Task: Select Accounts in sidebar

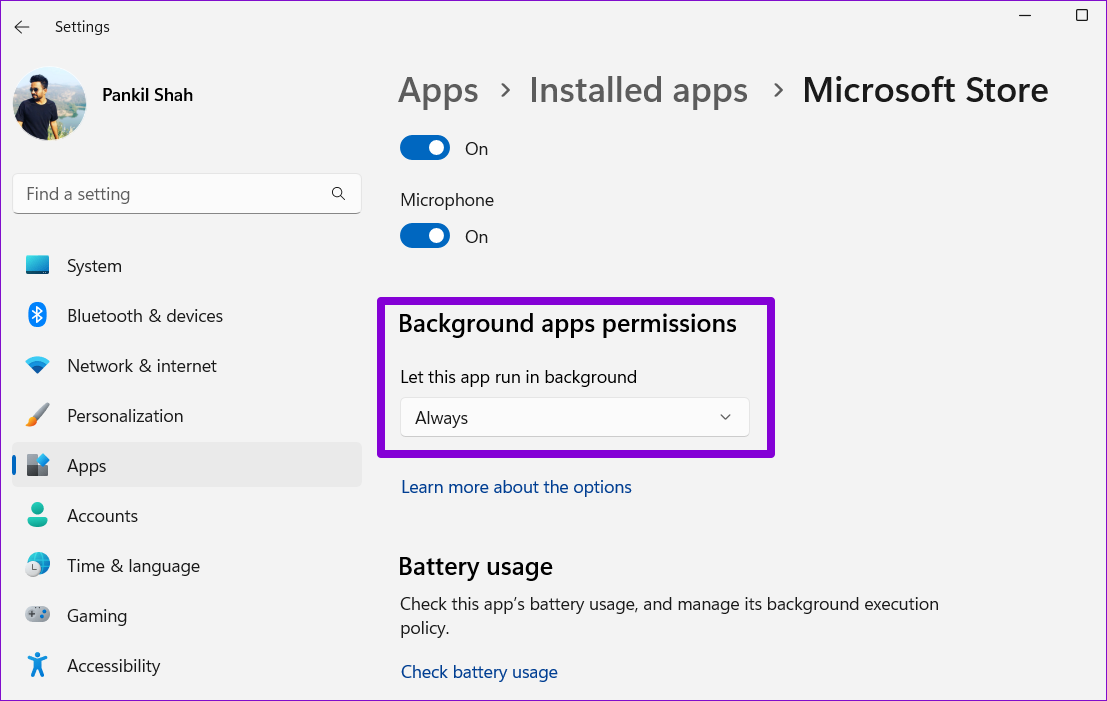Action: pyautogui.click(x=187, y=516)
